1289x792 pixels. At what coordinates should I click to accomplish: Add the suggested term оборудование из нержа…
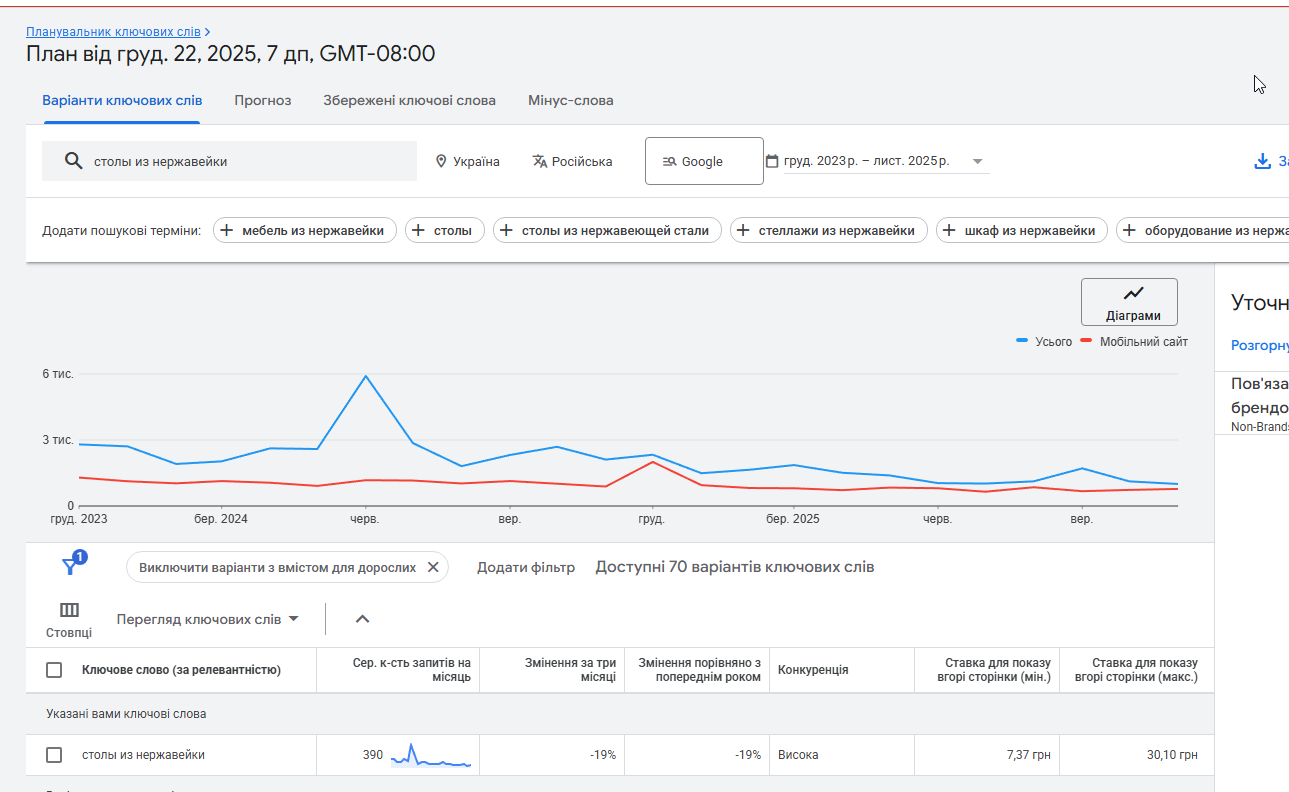tap(1202, 230)
